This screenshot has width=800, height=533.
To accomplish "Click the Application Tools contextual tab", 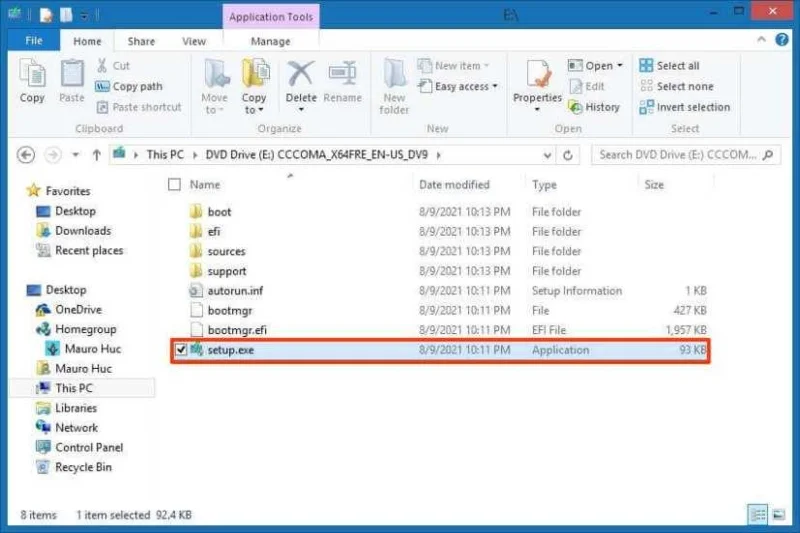I will coord(271,17).
